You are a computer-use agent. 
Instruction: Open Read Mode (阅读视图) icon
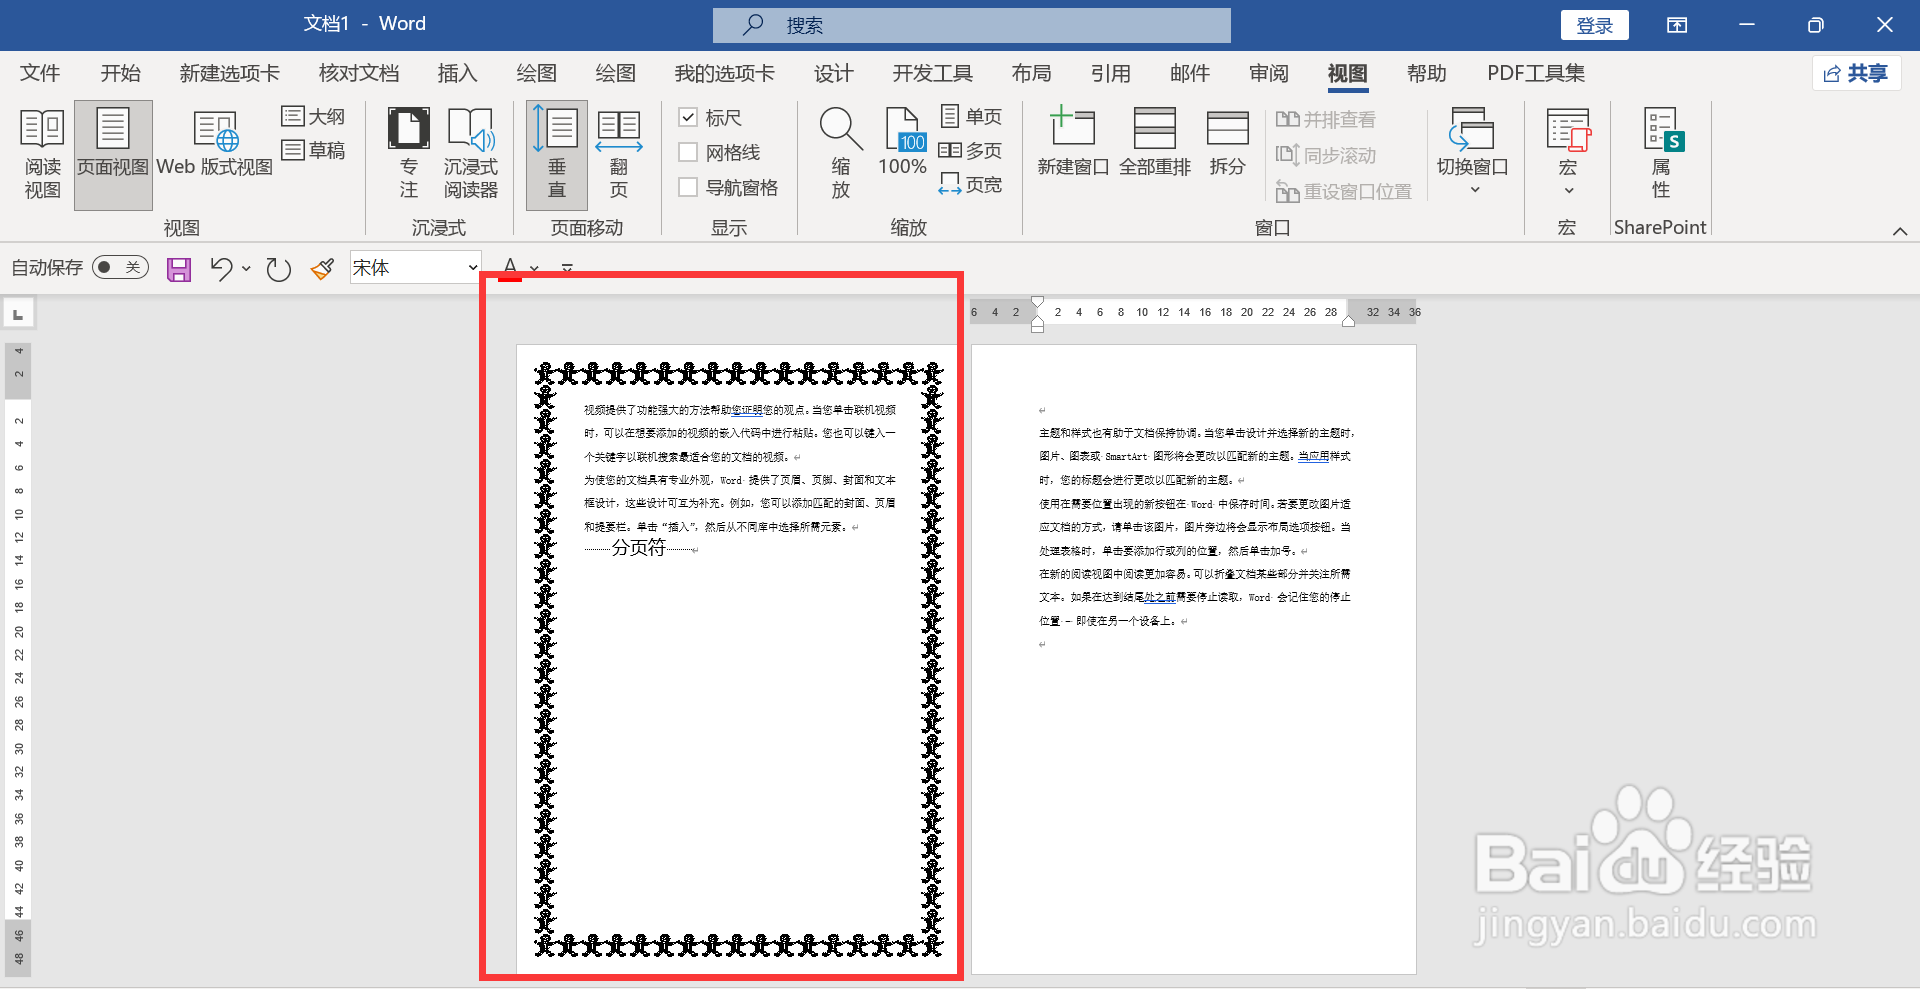click(42, 153)
